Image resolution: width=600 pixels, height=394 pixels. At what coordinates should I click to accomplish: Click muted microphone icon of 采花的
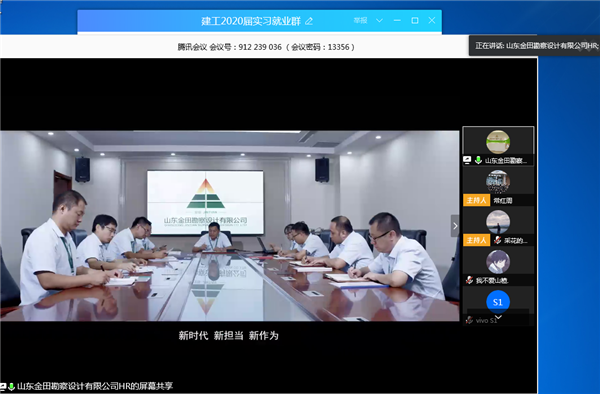(x=497, y=240)
